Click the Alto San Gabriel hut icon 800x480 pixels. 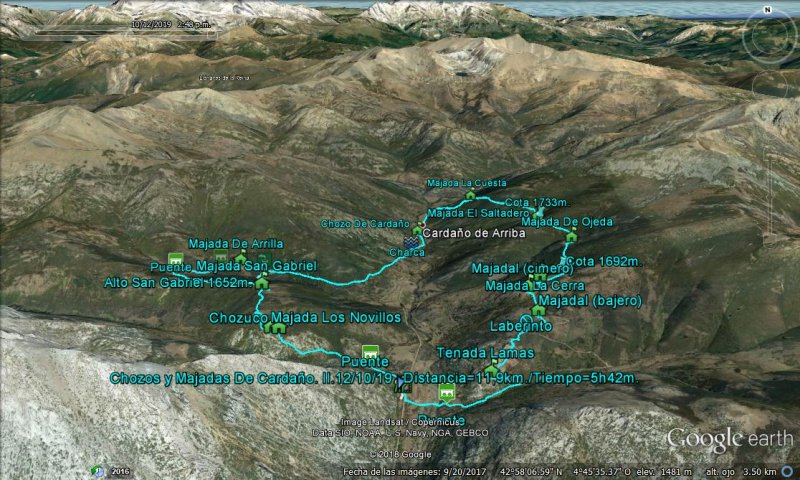pos(262,282)
